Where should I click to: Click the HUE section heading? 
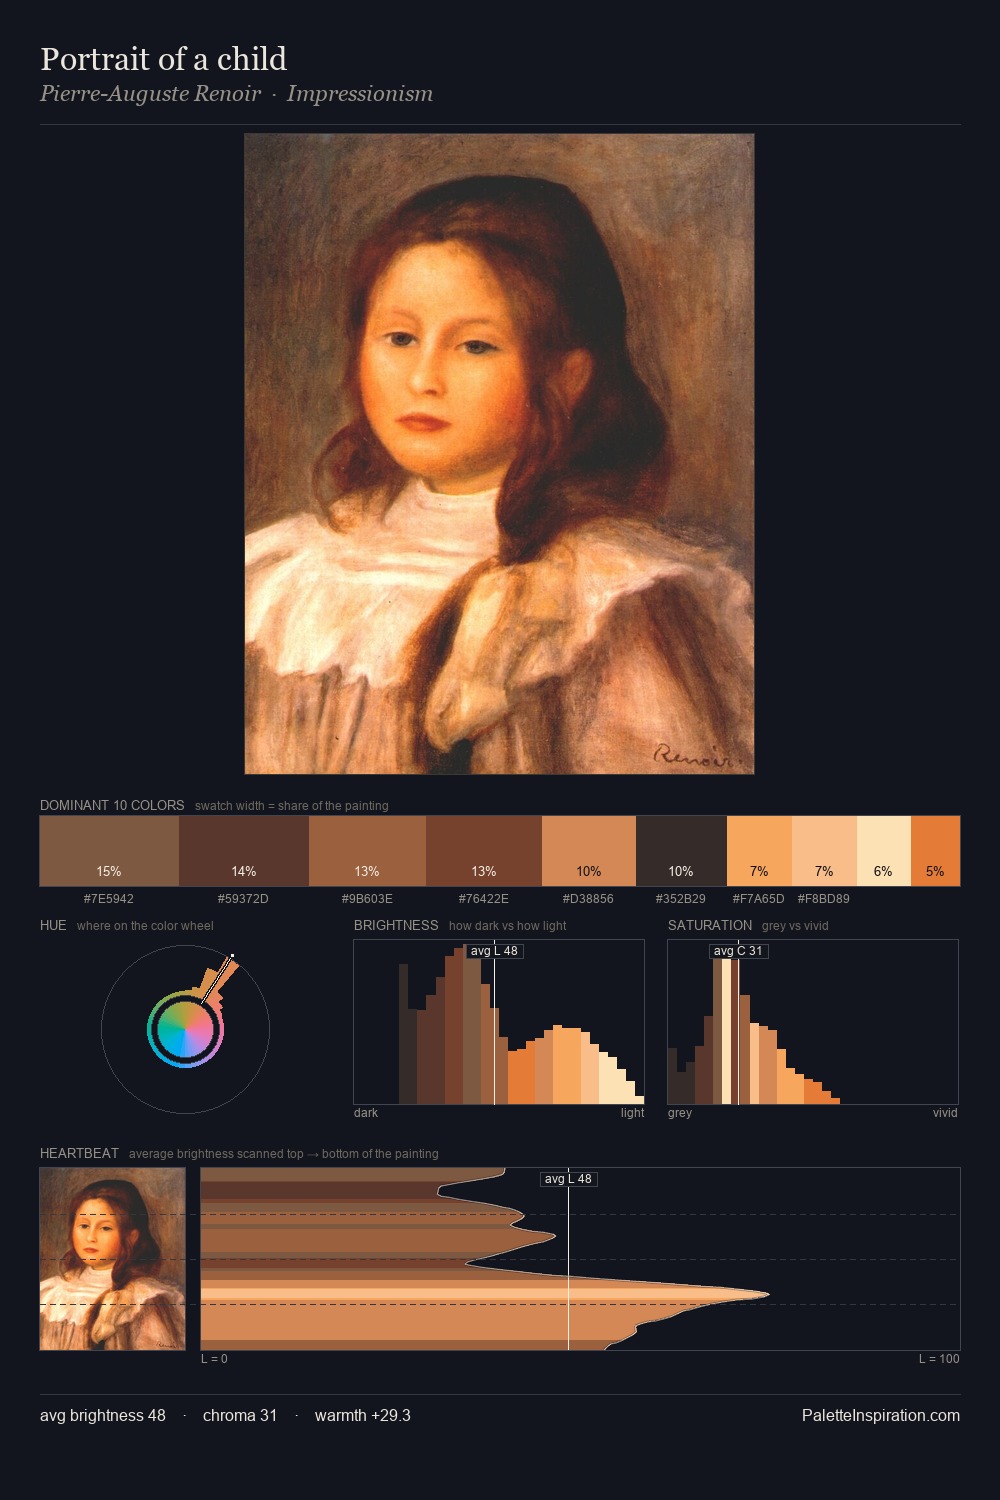(53, 925)
